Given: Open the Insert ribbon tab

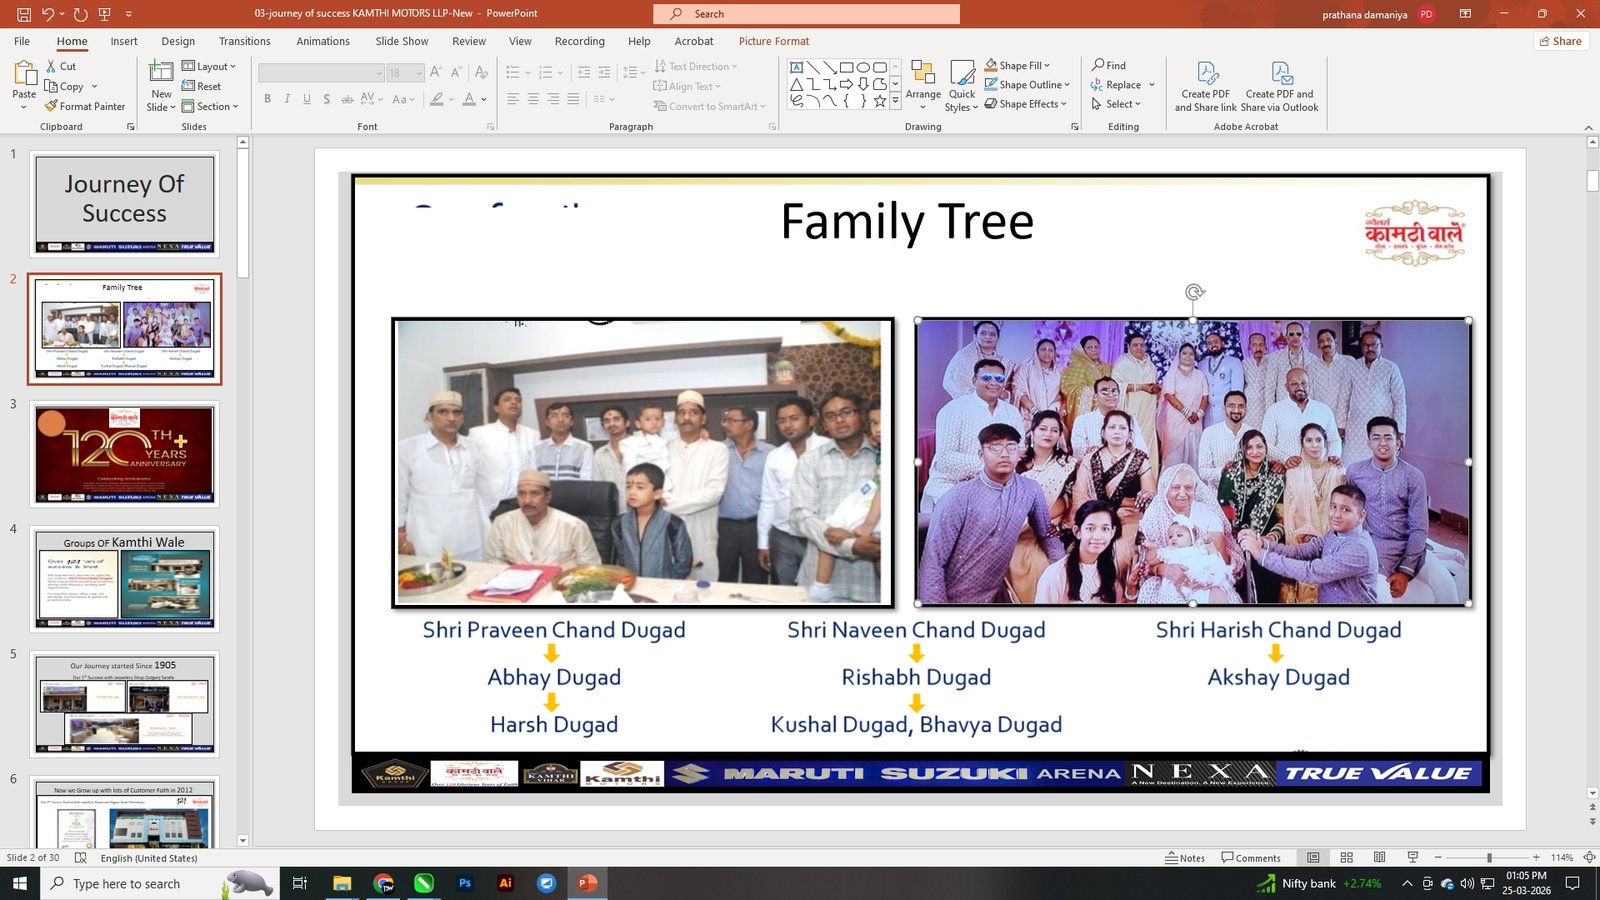Looking at the screenshot, I should coord(124,41).
